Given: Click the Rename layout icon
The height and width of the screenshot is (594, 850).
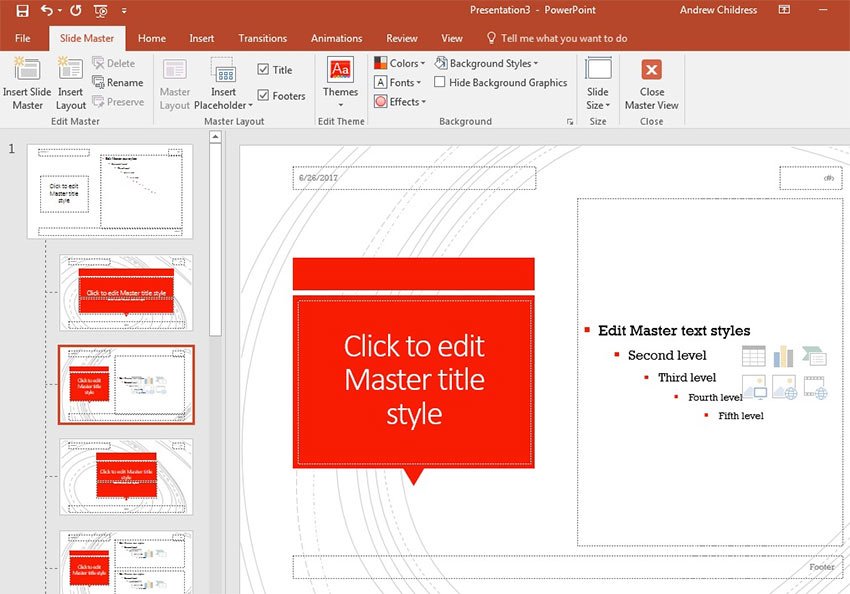Looking at the screenshot, I should pos(98,82).
